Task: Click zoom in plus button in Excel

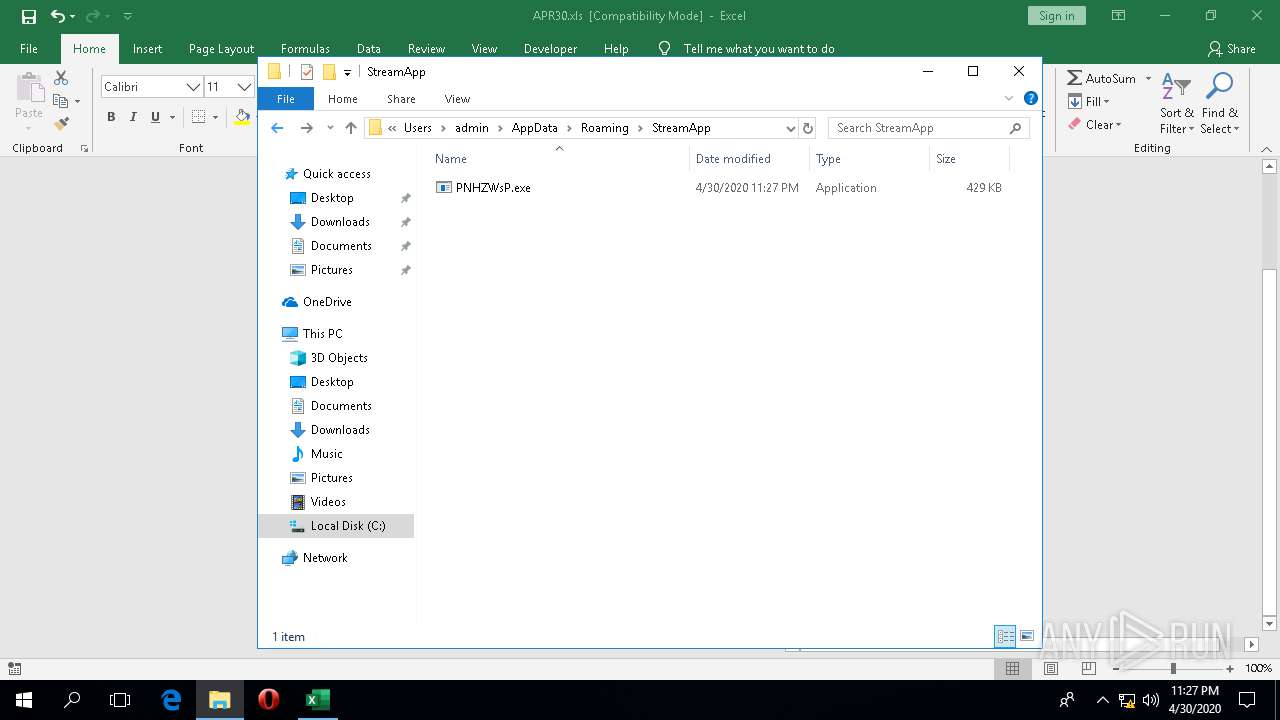Action: click(1229, 668)
